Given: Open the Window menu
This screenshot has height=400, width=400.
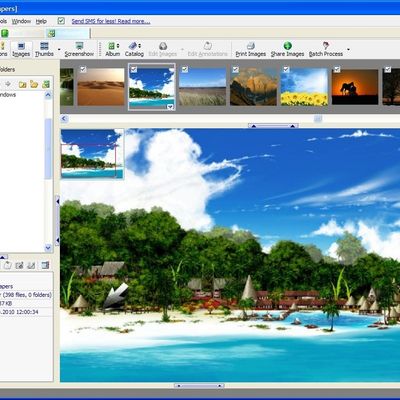Looking at the screenshot, I should pos(21,21).
